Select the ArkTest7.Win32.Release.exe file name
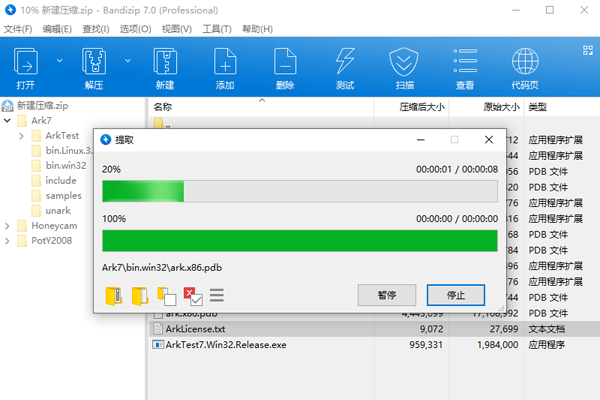Image resolution: width=600 pixels, height=400 pixels. (226, 345)
